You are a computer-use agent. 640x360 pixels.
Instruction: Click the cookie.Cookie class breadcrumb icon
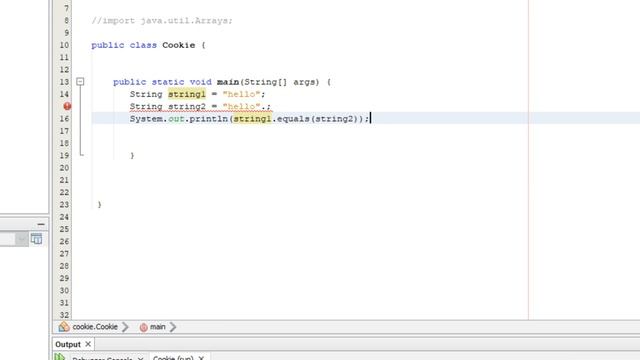click(64, 327)
